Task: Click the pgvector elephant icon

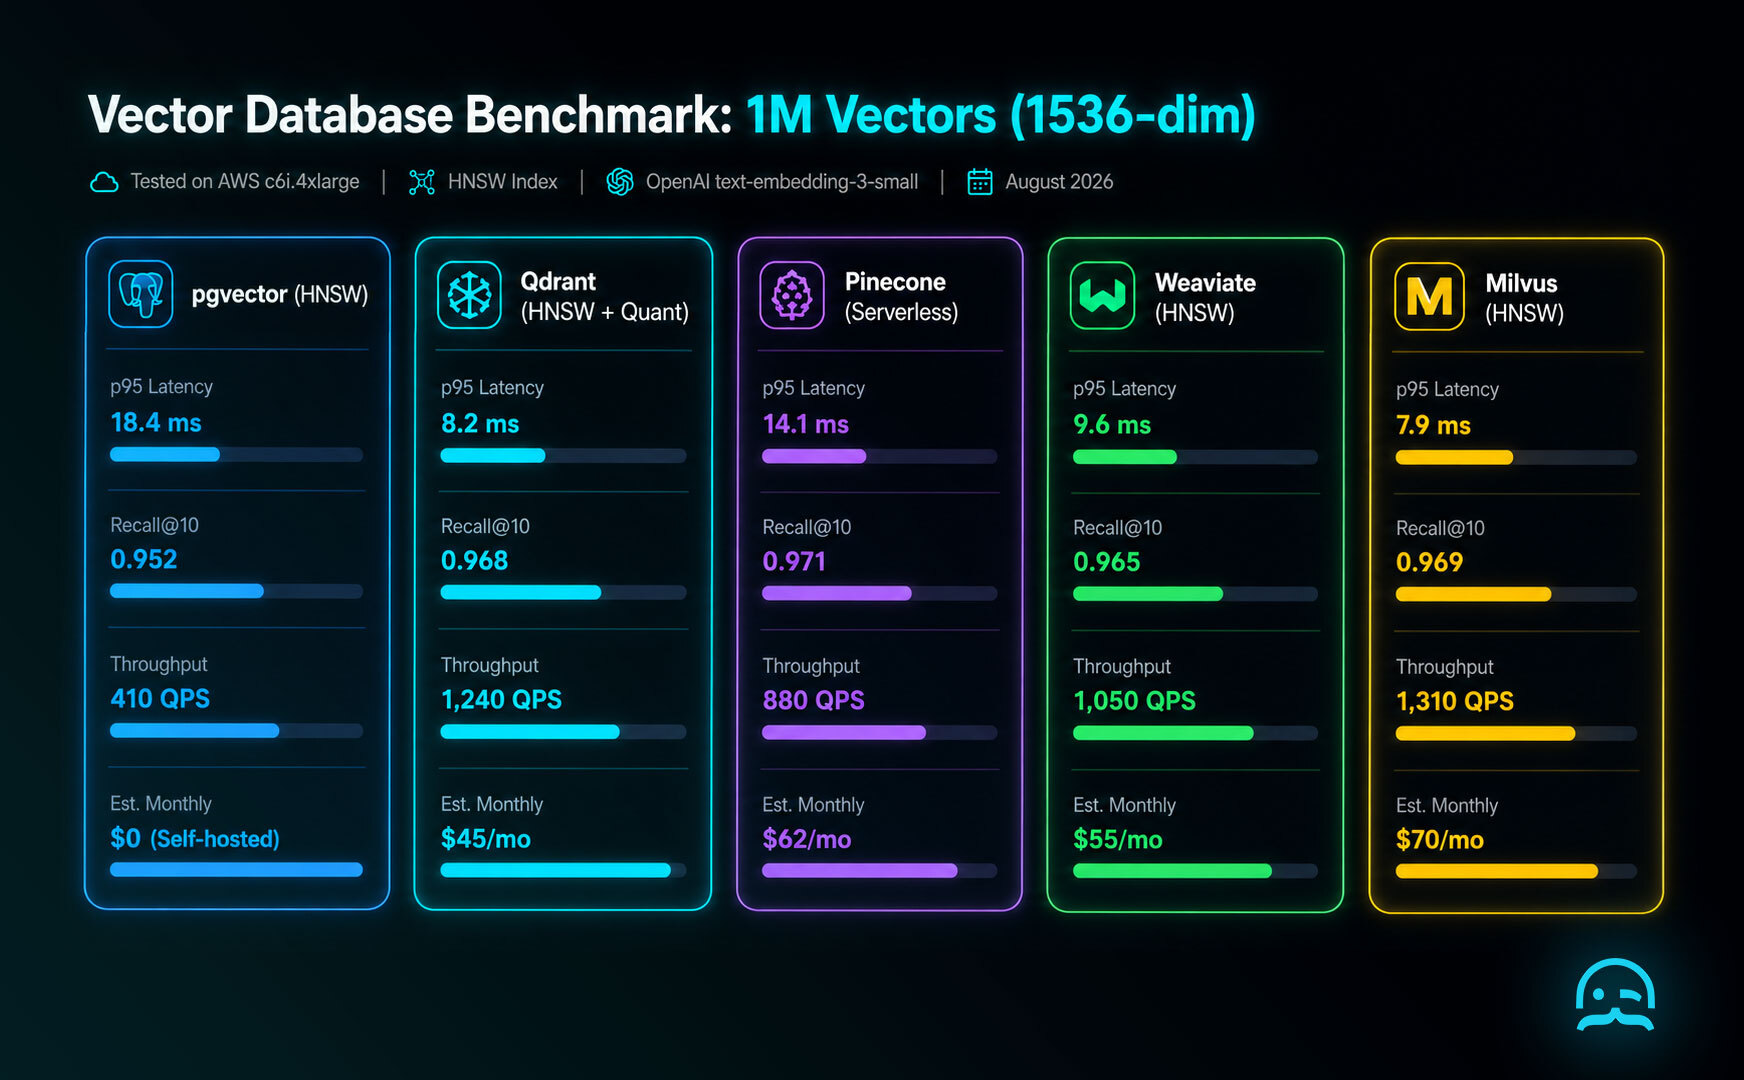Action: point(141,294)
